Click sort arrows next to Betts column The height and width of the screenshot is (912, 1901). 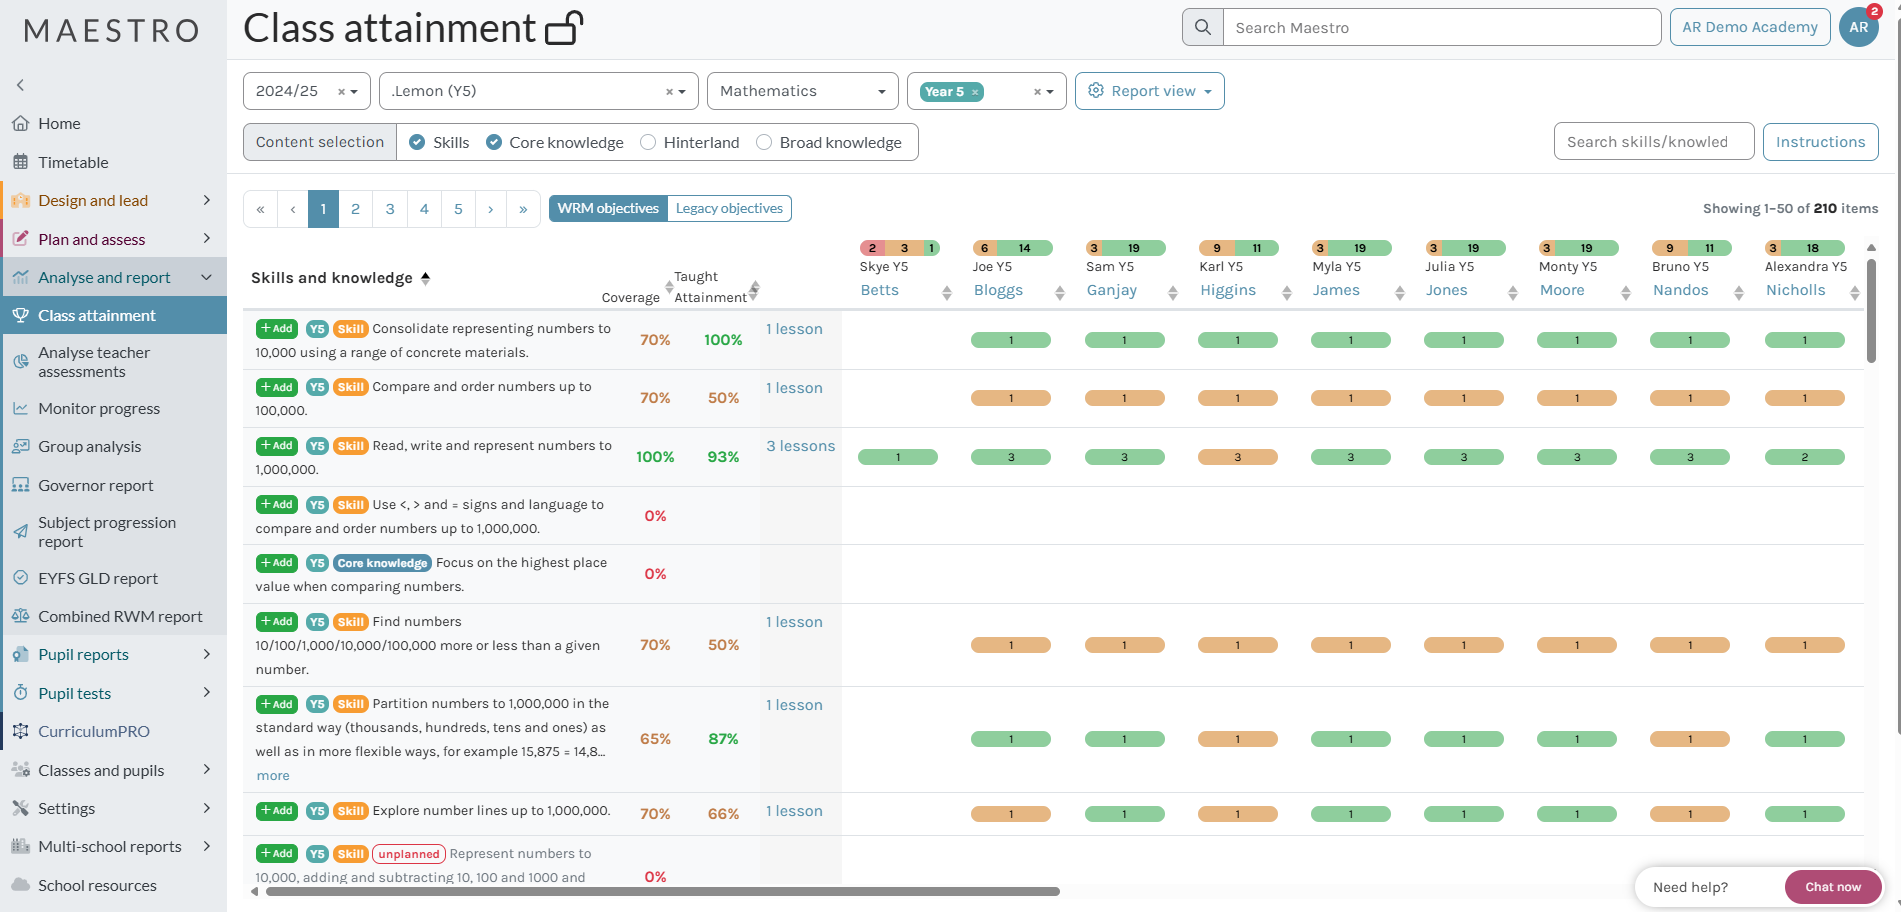[x=946, y=292]
